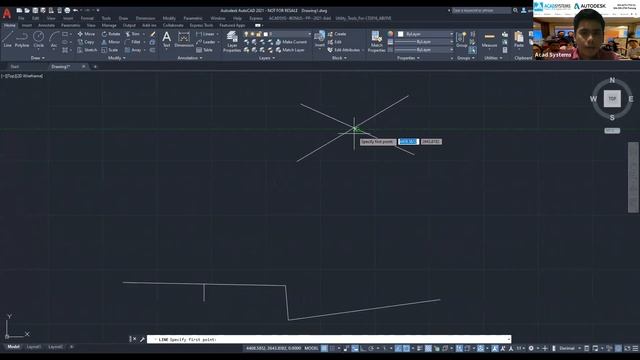
Task: Click the Save icon in quick access toolbar
Action: tap(35, 10)
